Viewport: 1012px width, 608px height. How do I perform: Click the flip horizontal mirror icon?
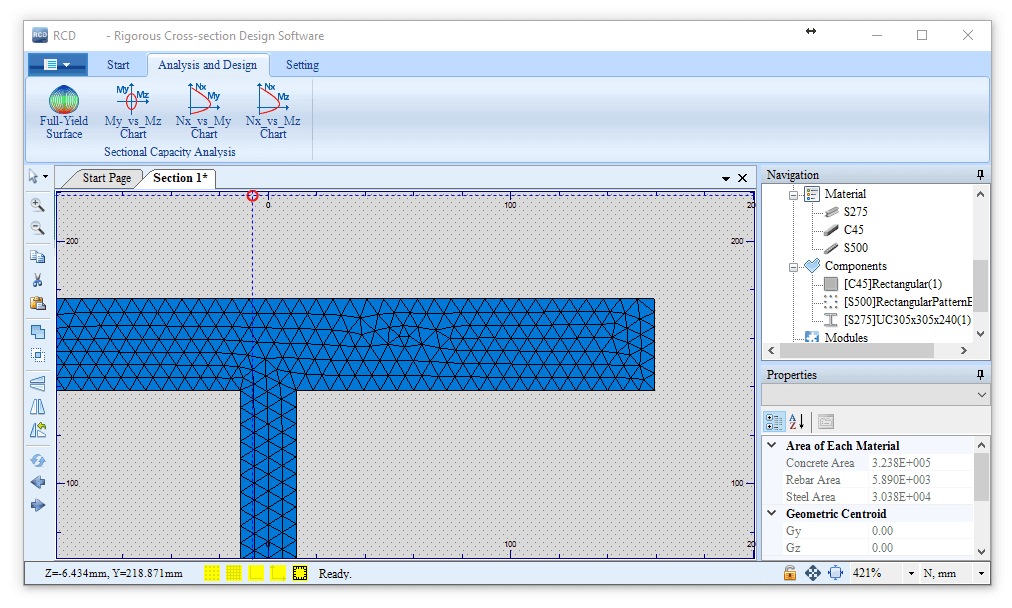pyautogui.click(x=37, y=407)
